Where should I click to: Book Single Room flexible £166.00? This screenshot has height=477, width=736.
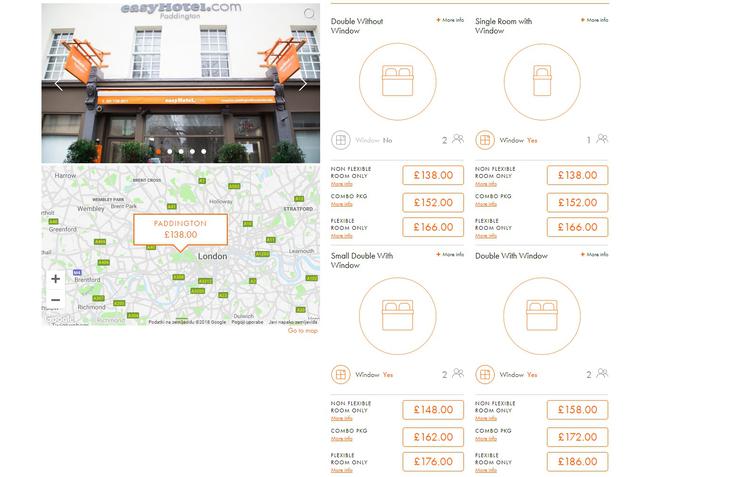click(x=577, y=227)
